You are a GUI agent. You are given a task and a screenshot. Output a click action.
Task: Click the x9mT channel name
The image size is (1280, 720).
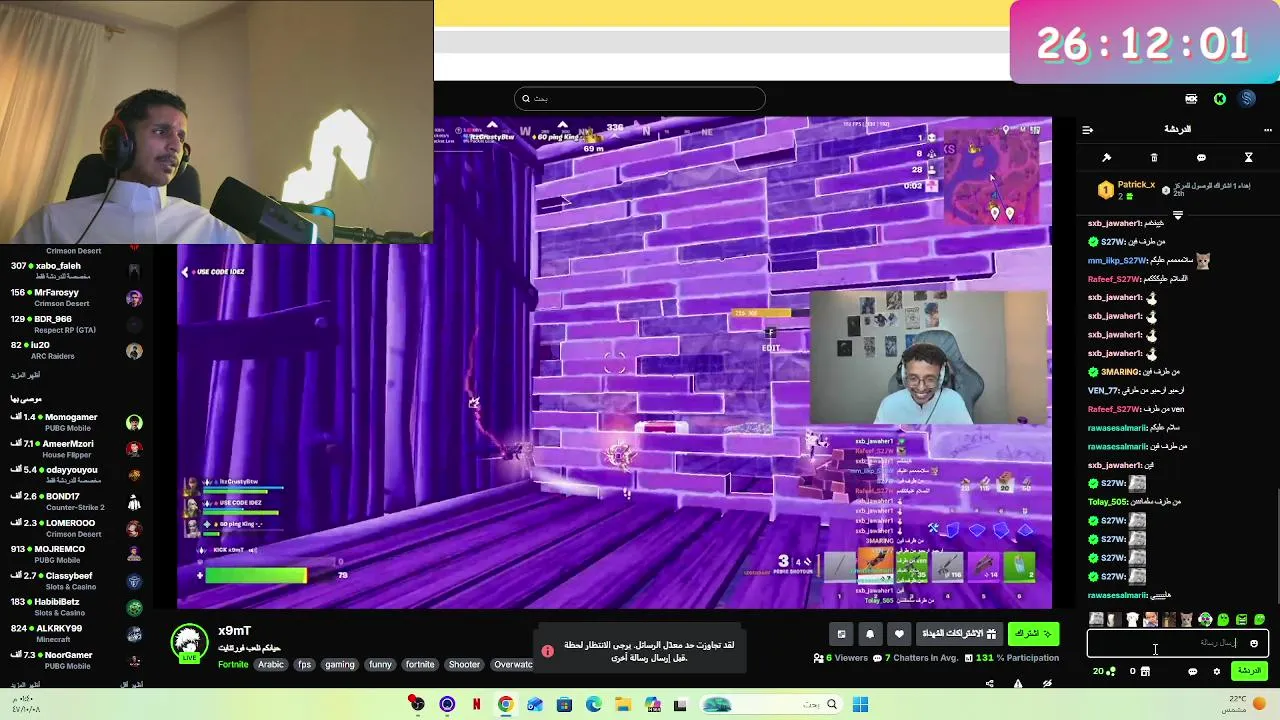point(234,631)
